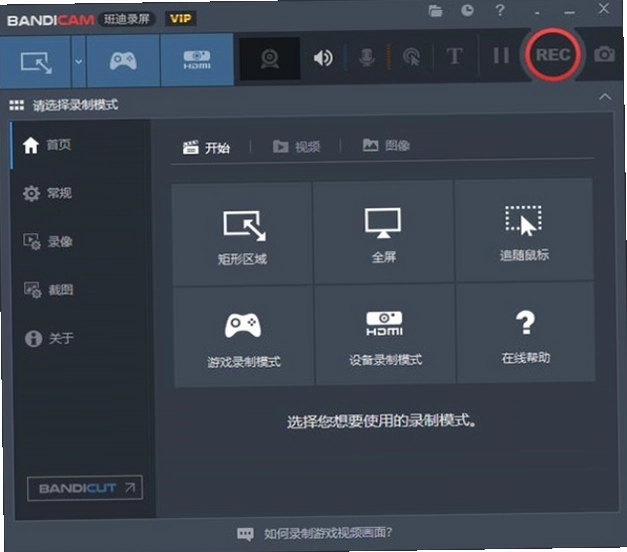Image resolution: width=627 pixels, height=552 pixels.
Task: Start recording with the red REC button
Action: (553, 54)
